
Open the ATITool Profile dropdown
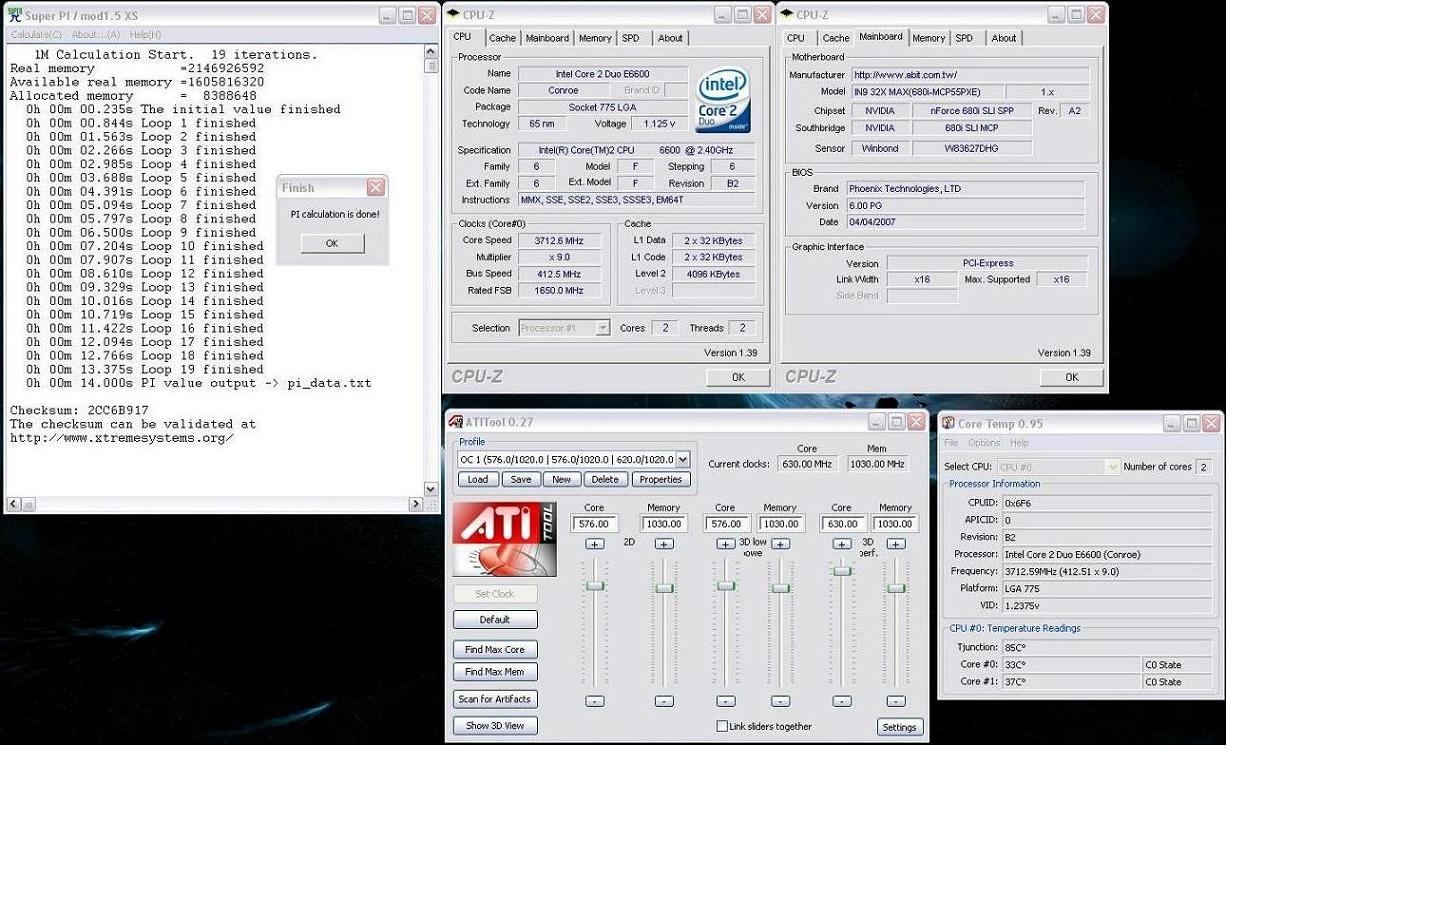(683, 460)
